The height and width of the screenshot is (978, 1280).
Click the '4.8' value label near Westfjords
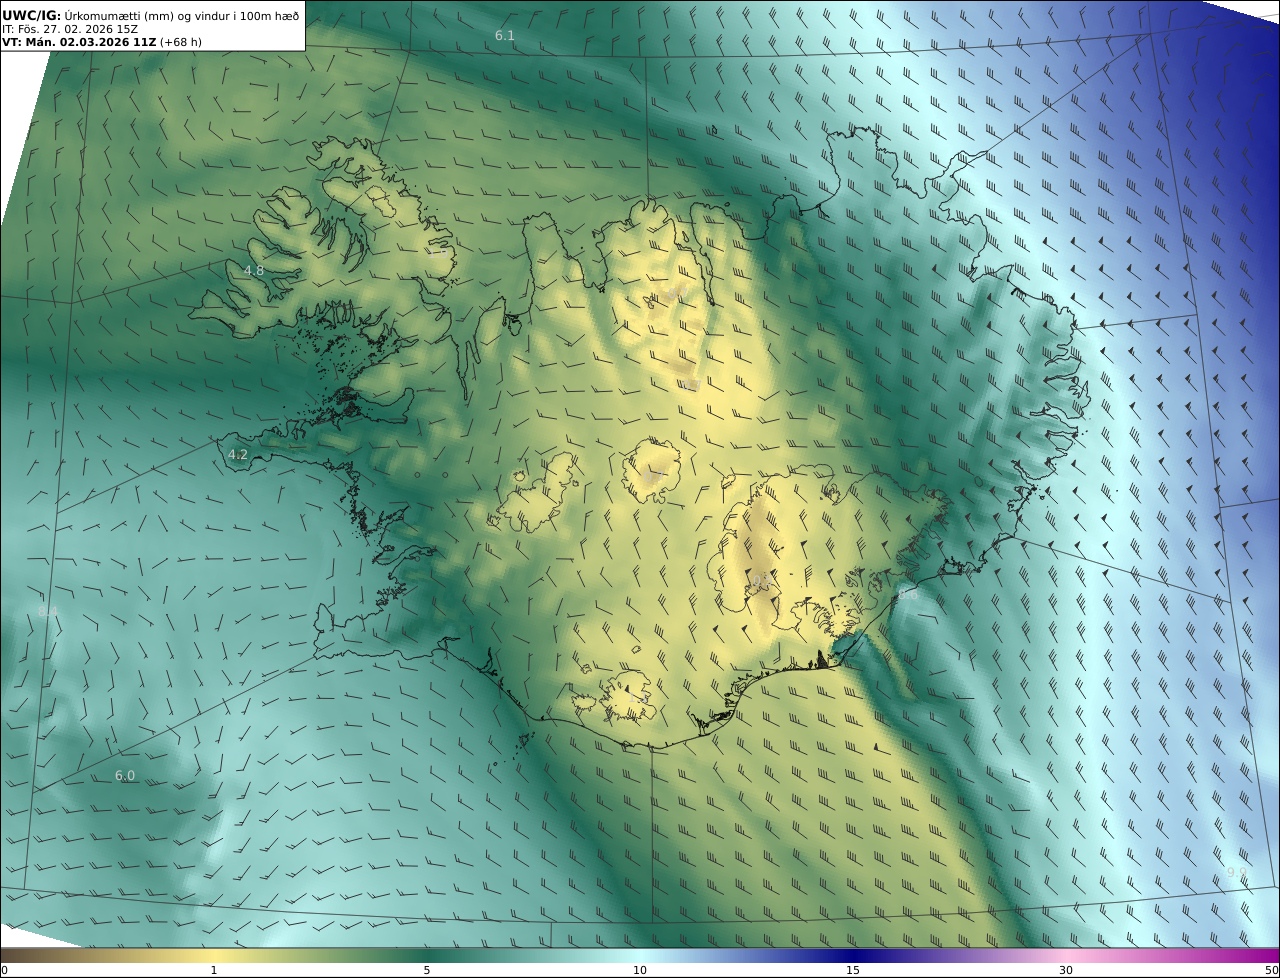pos(254,270)
